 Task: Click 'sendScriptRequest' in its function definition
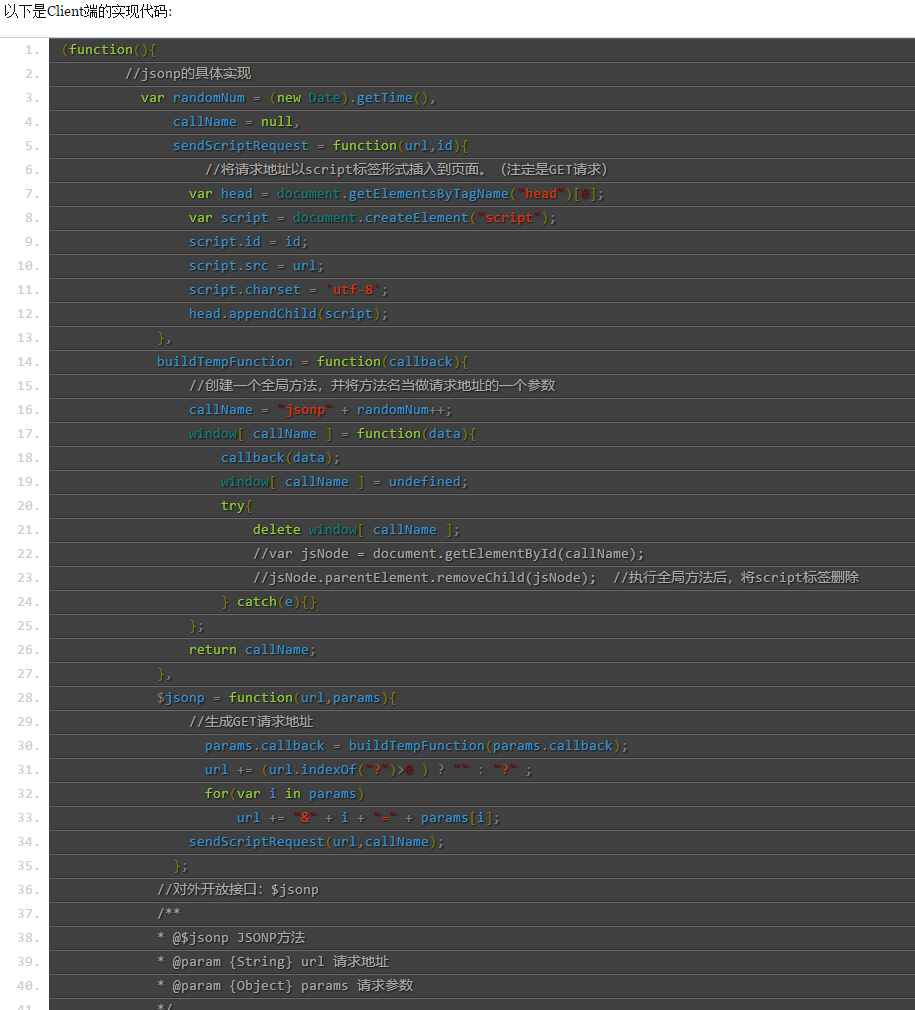click(x=240, y=146)
